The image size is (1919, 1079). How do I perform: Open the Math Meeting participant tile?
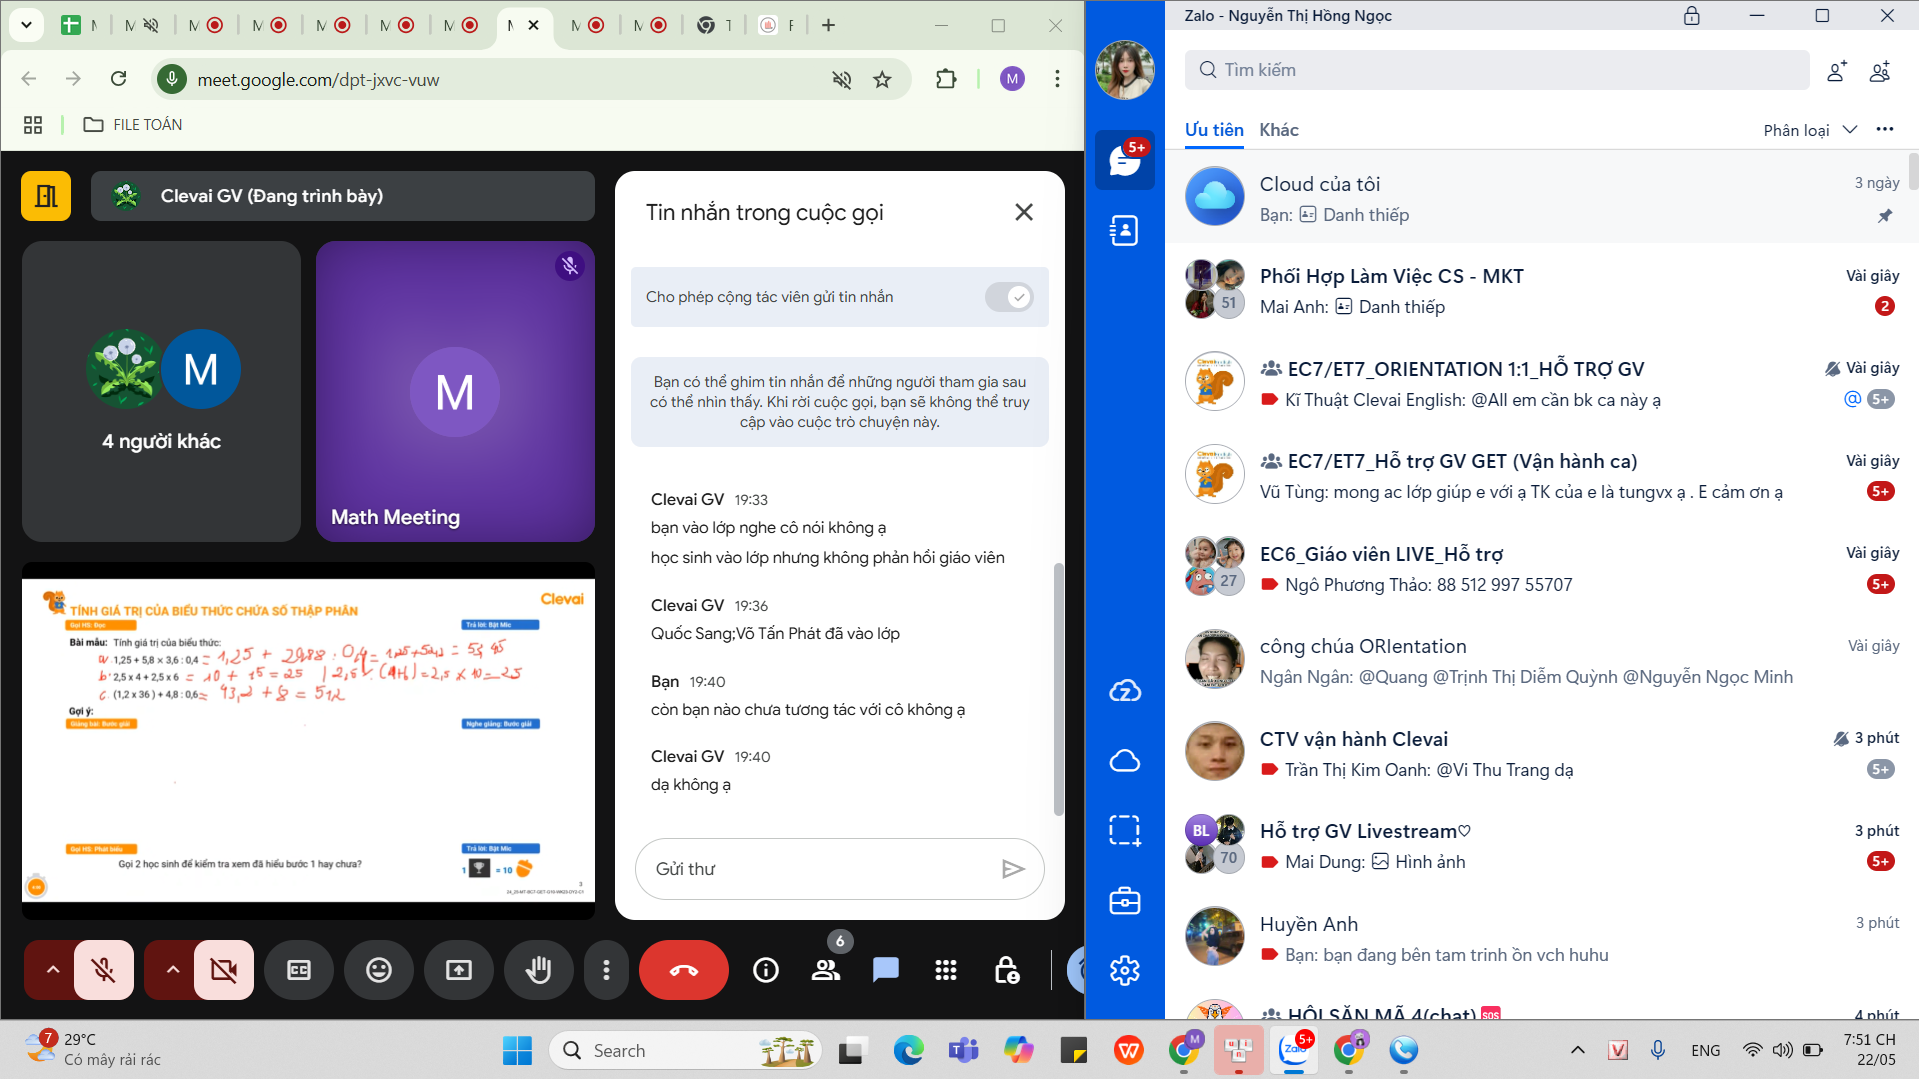(456, 391)
